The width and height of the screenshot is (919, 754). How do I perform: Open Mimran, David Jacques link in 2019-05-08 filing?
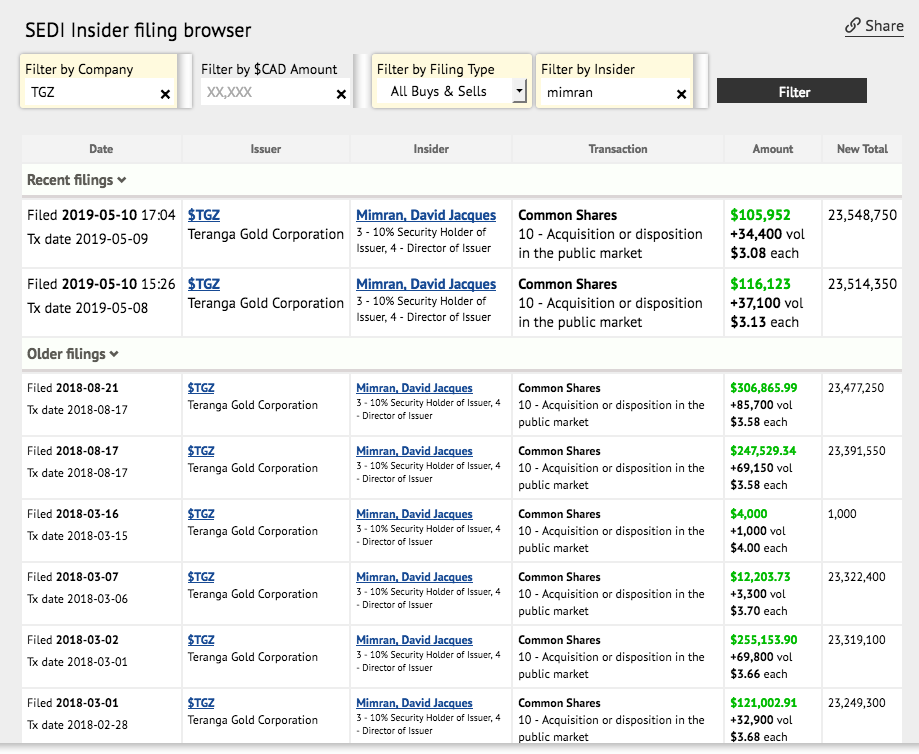[x=426, y=284]
